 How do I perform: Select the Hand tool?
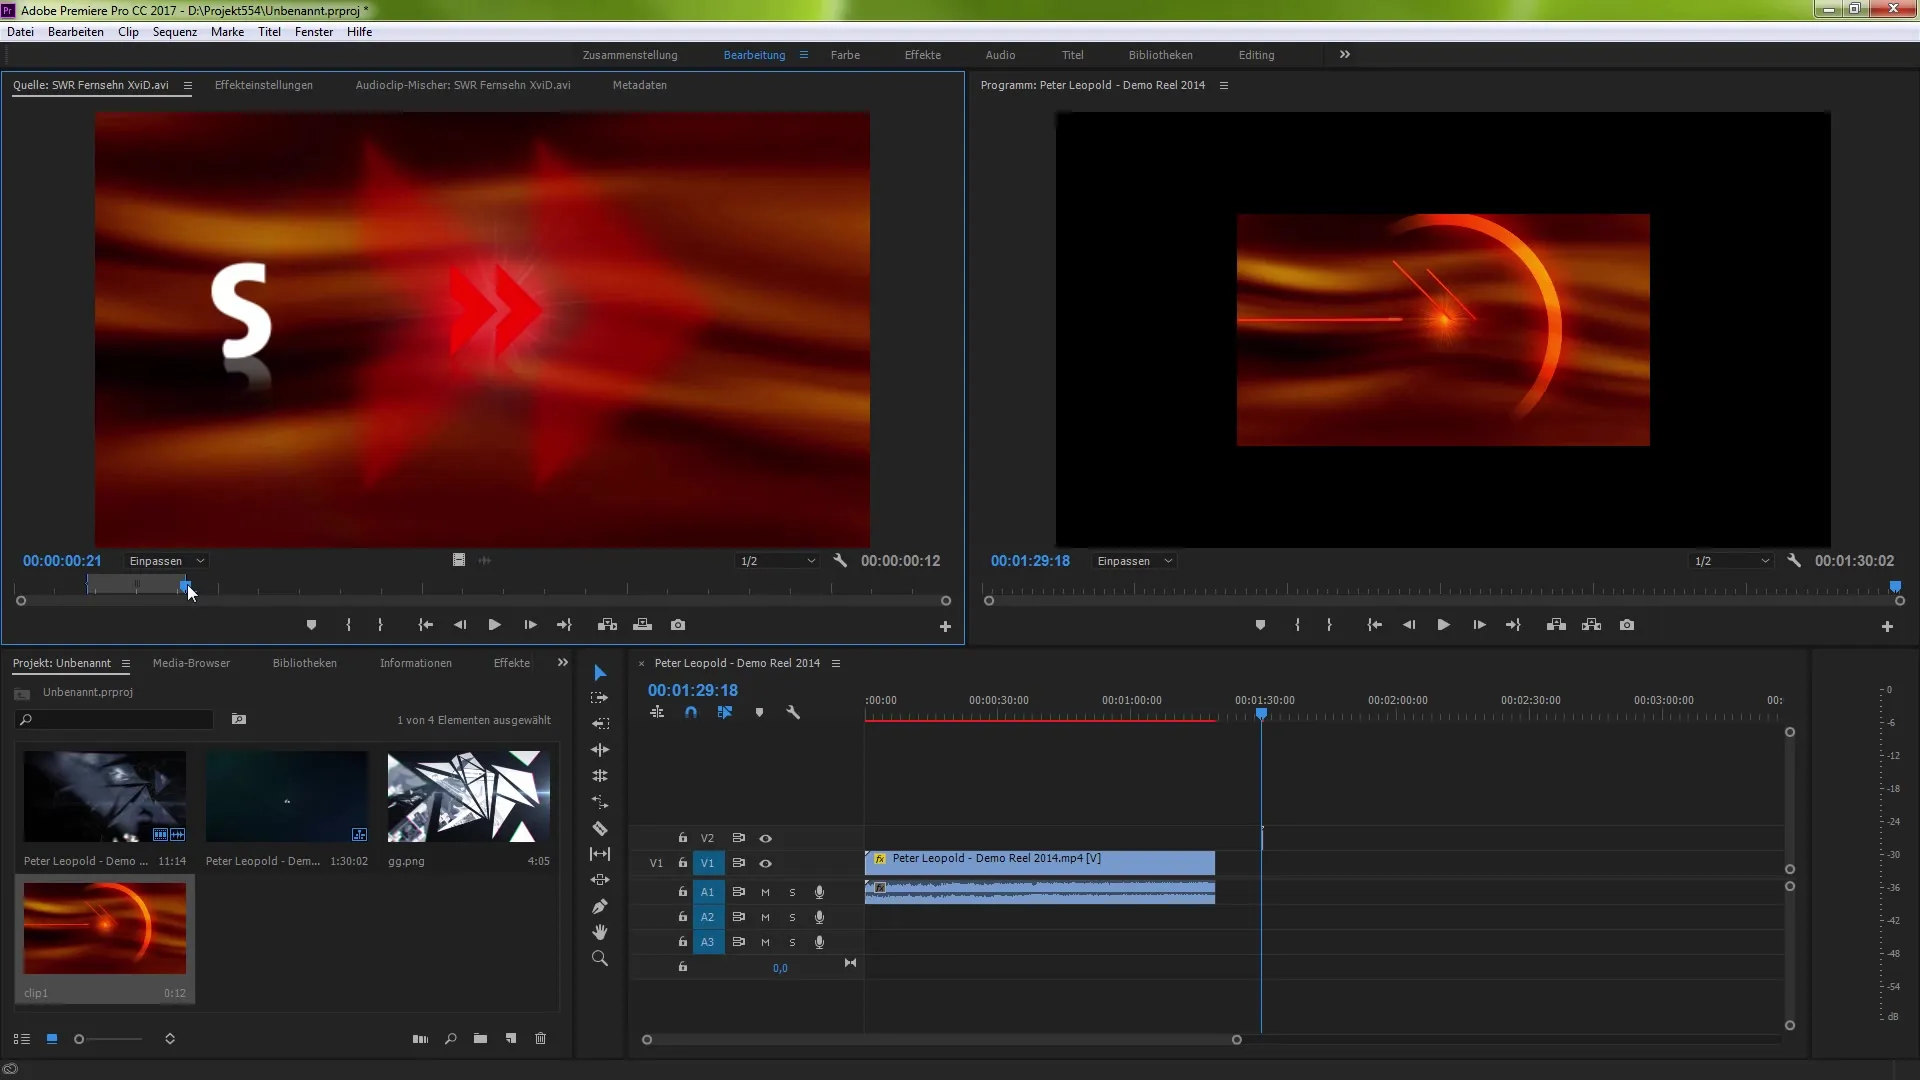pyautogui.click(x=600, y=932)
